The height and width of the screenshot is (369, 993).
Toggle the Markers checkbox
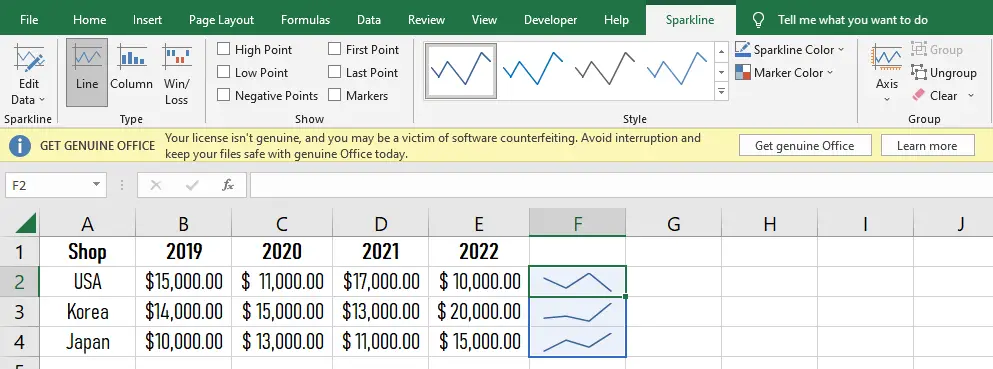coord(334,96)
